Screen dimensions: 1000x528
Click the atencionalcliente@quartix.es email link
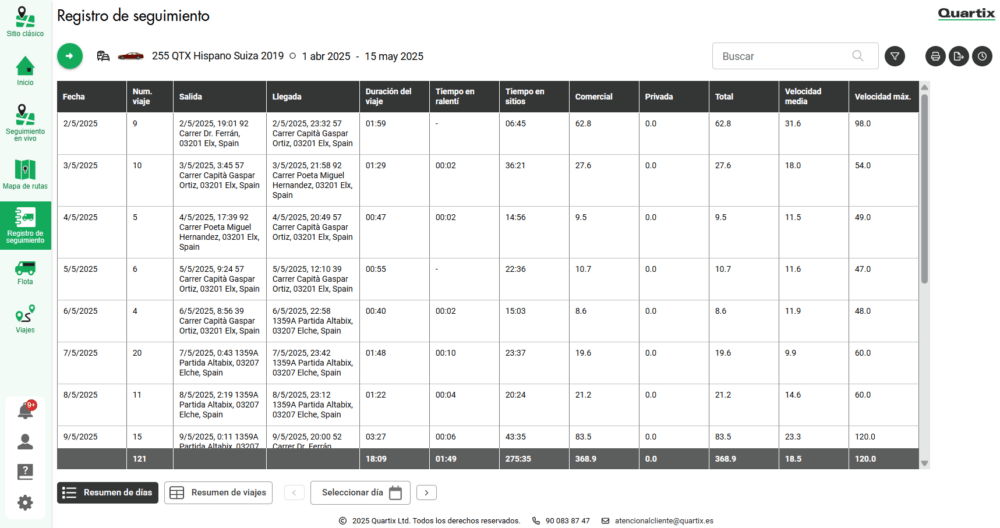(x=664, y=521)
